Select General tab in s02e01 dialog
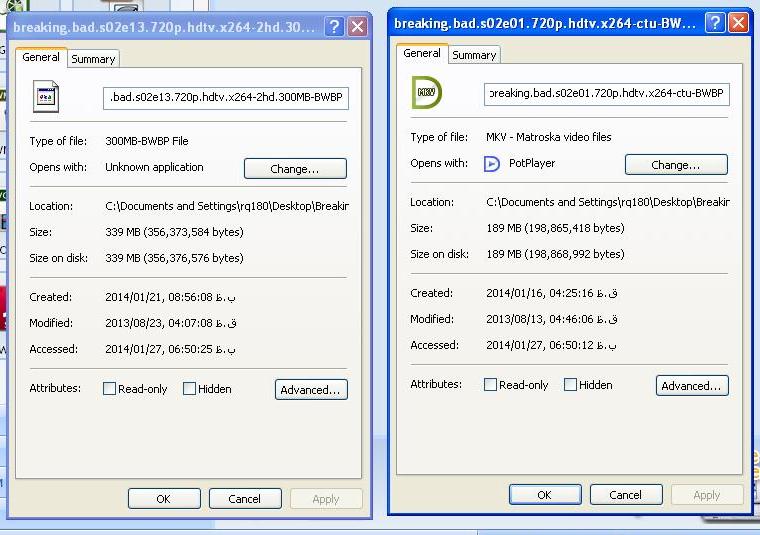This screenshot has height=535, width=760. tap(422, 53)
